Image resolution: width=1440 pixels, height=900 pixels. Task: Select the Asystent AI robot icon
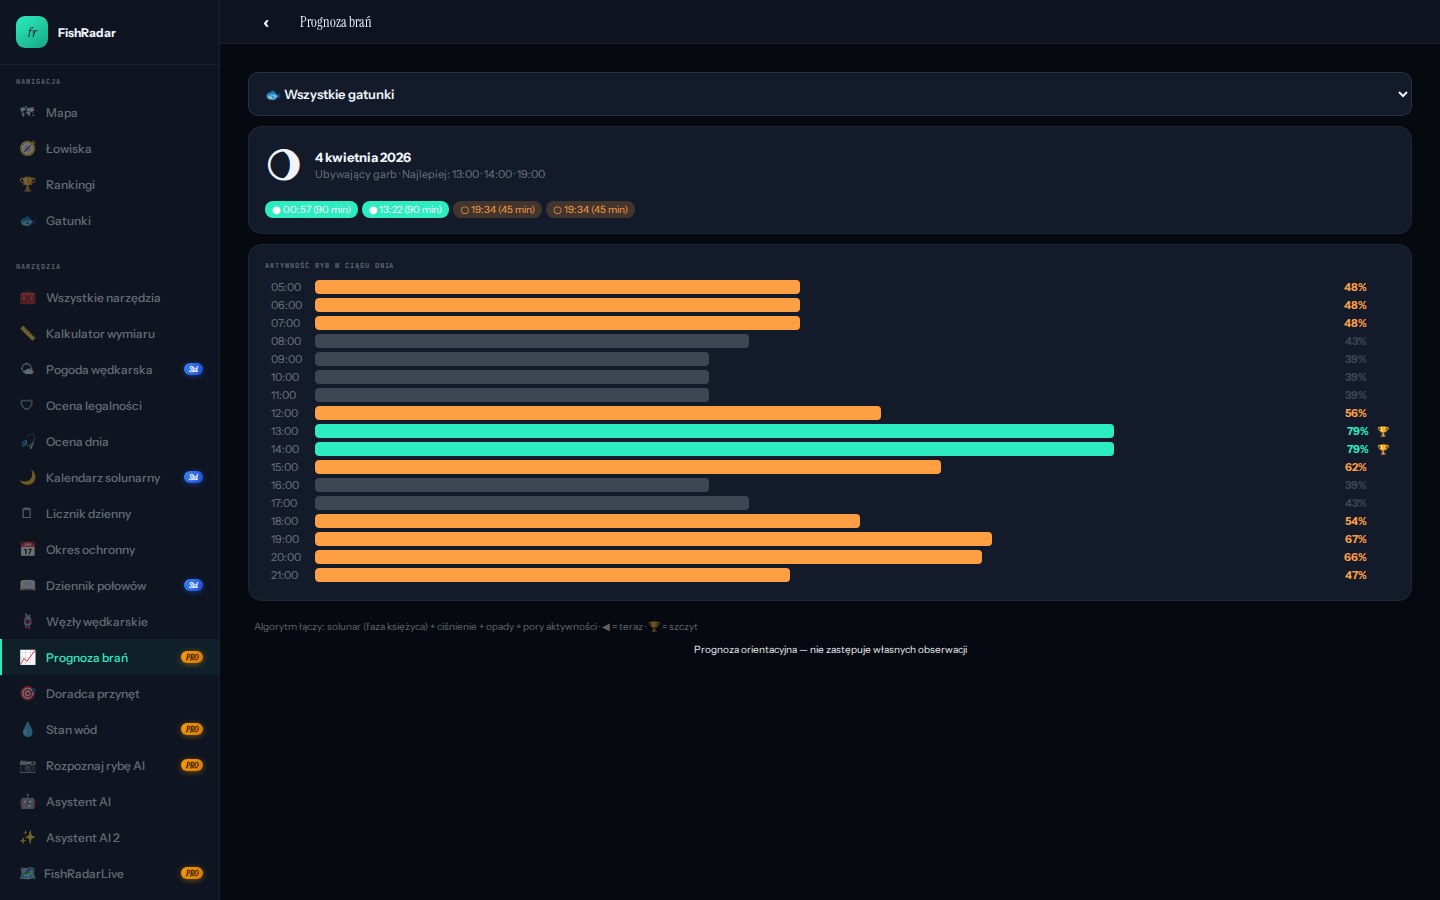point(28,802)
